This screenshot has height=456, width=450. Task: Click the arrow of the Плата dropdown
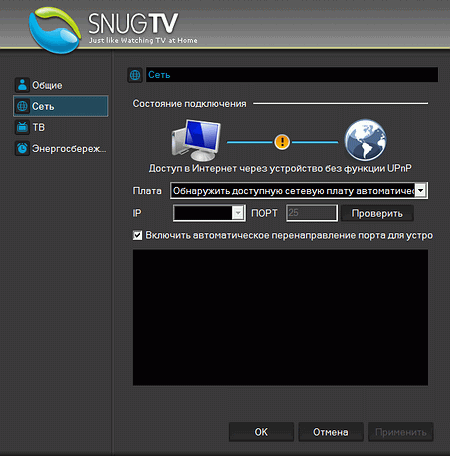point(421,191)
